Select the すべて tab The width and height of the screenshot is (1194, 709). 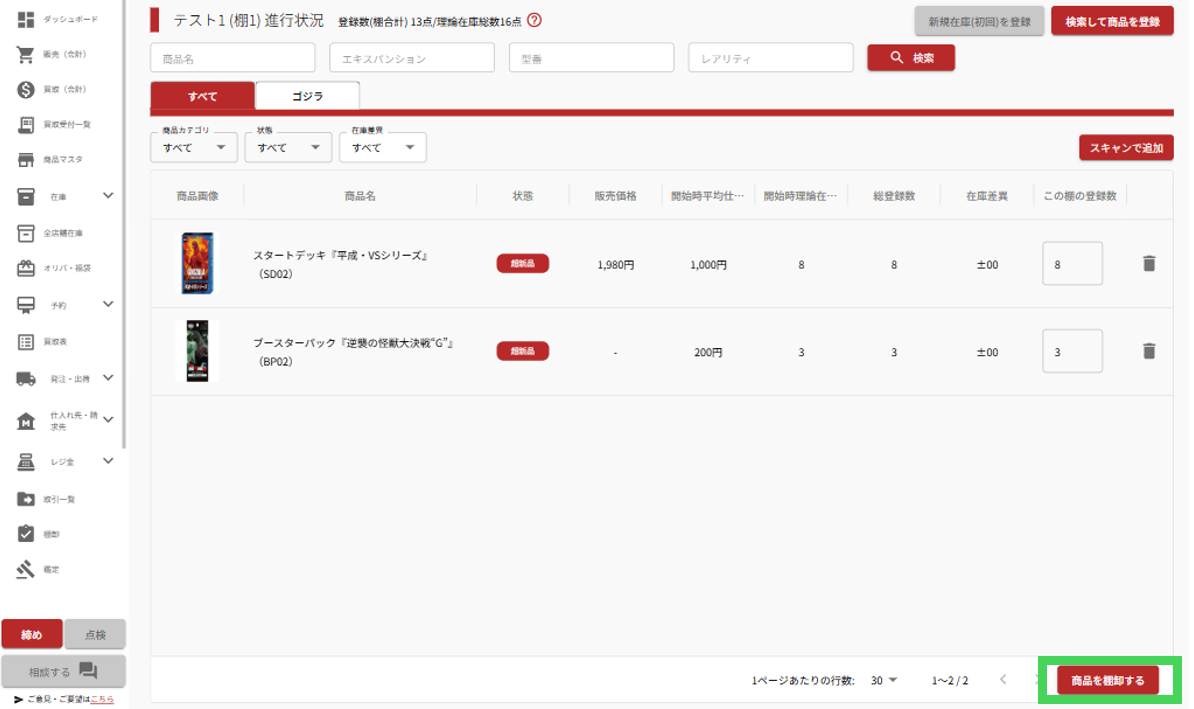pos(202,97)
